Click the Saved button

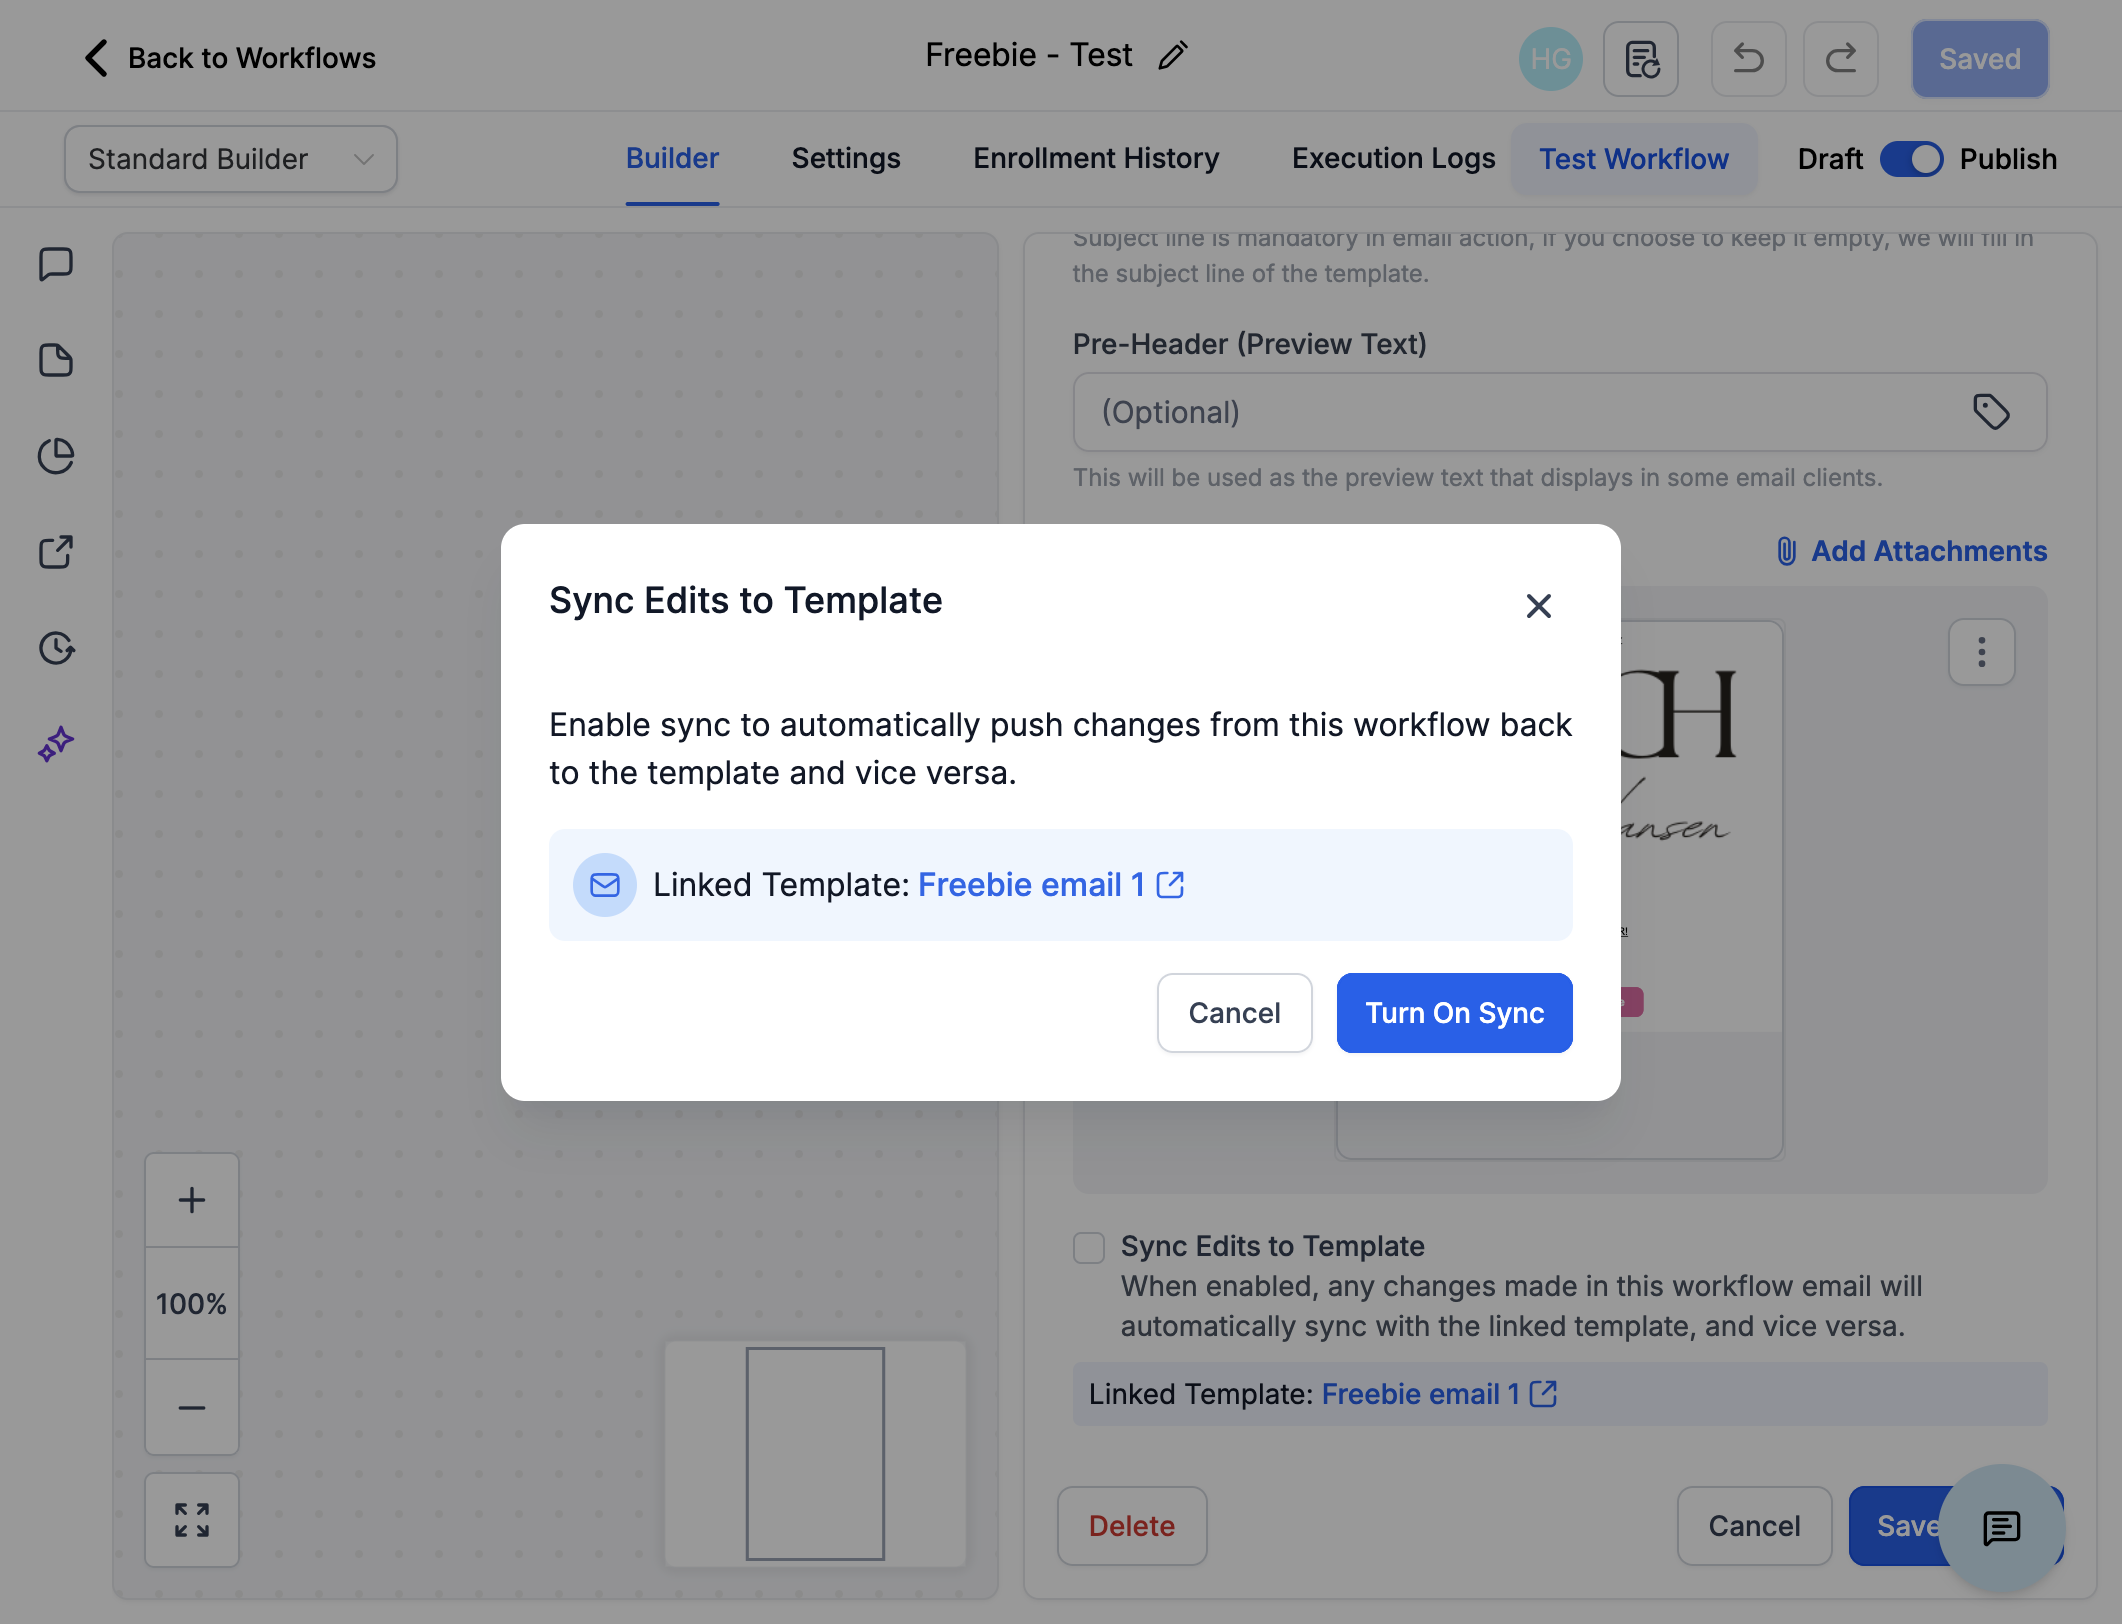tap(1980, 59)
